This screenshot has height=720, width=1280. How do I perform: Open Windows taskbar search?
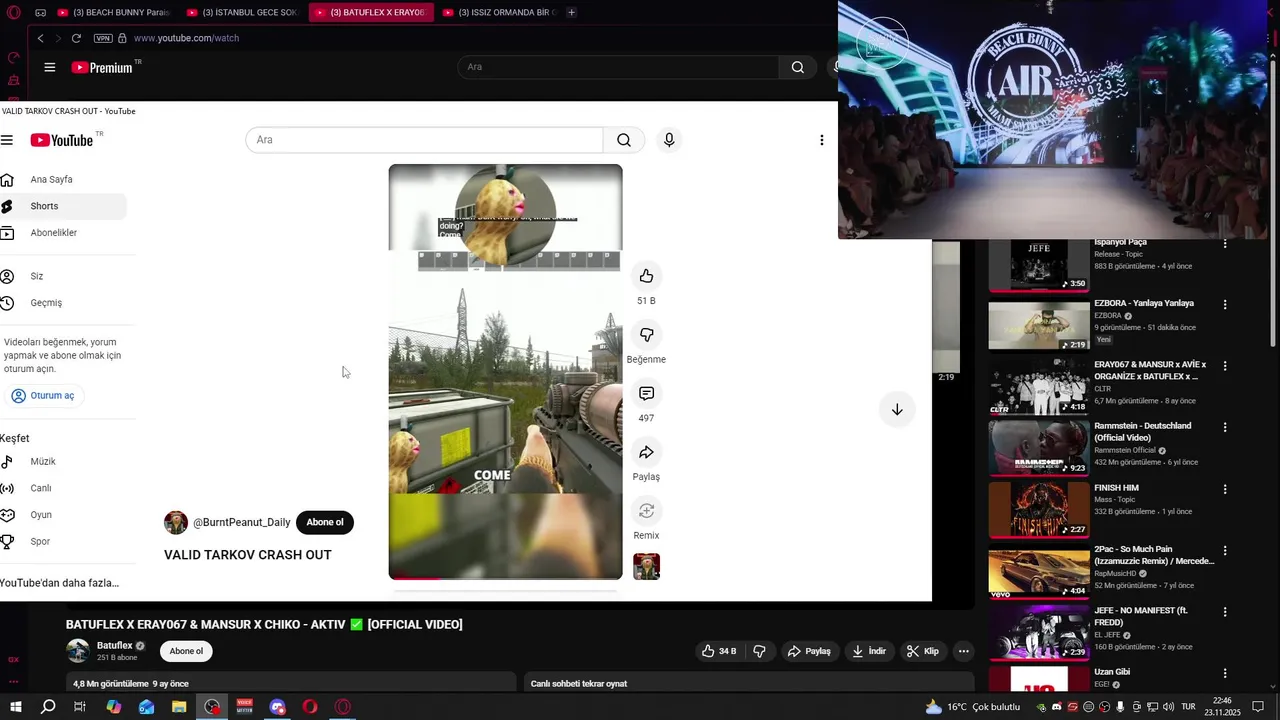48,707
